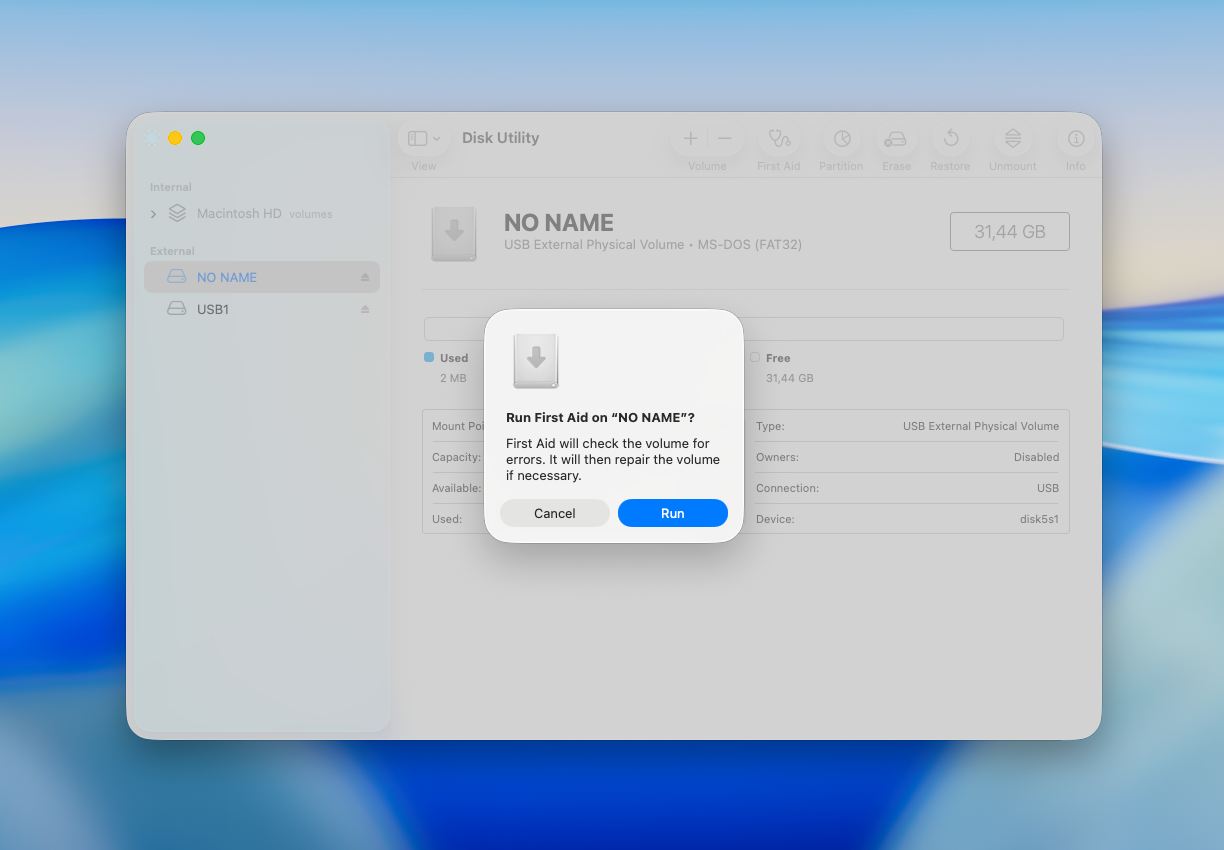
Task: Click Run to start First Aid
Action: (672, 513)
